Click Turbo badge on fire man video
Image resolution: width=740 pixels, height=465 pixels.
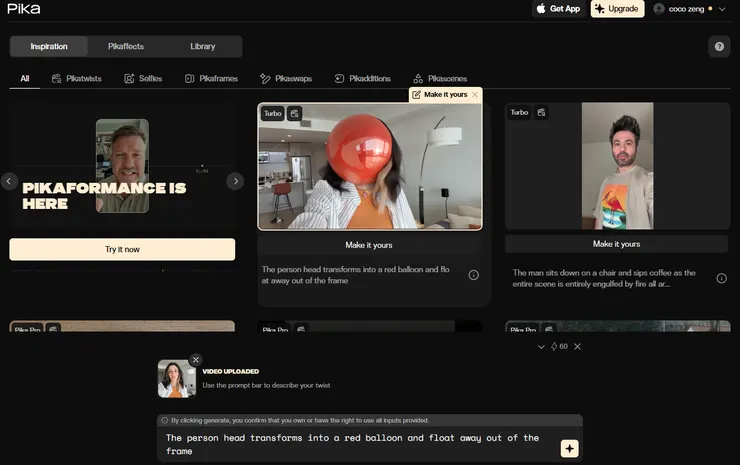pyautogui.click(x=519, y=112)
